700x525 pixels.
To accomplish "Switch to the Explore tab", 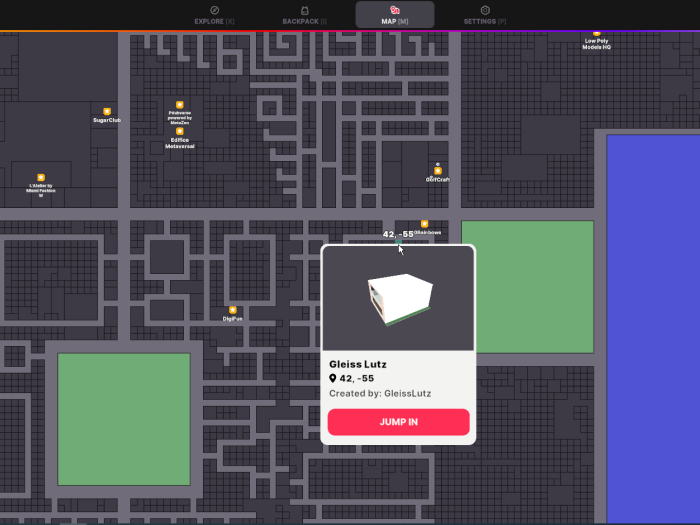I will (214, 15).
